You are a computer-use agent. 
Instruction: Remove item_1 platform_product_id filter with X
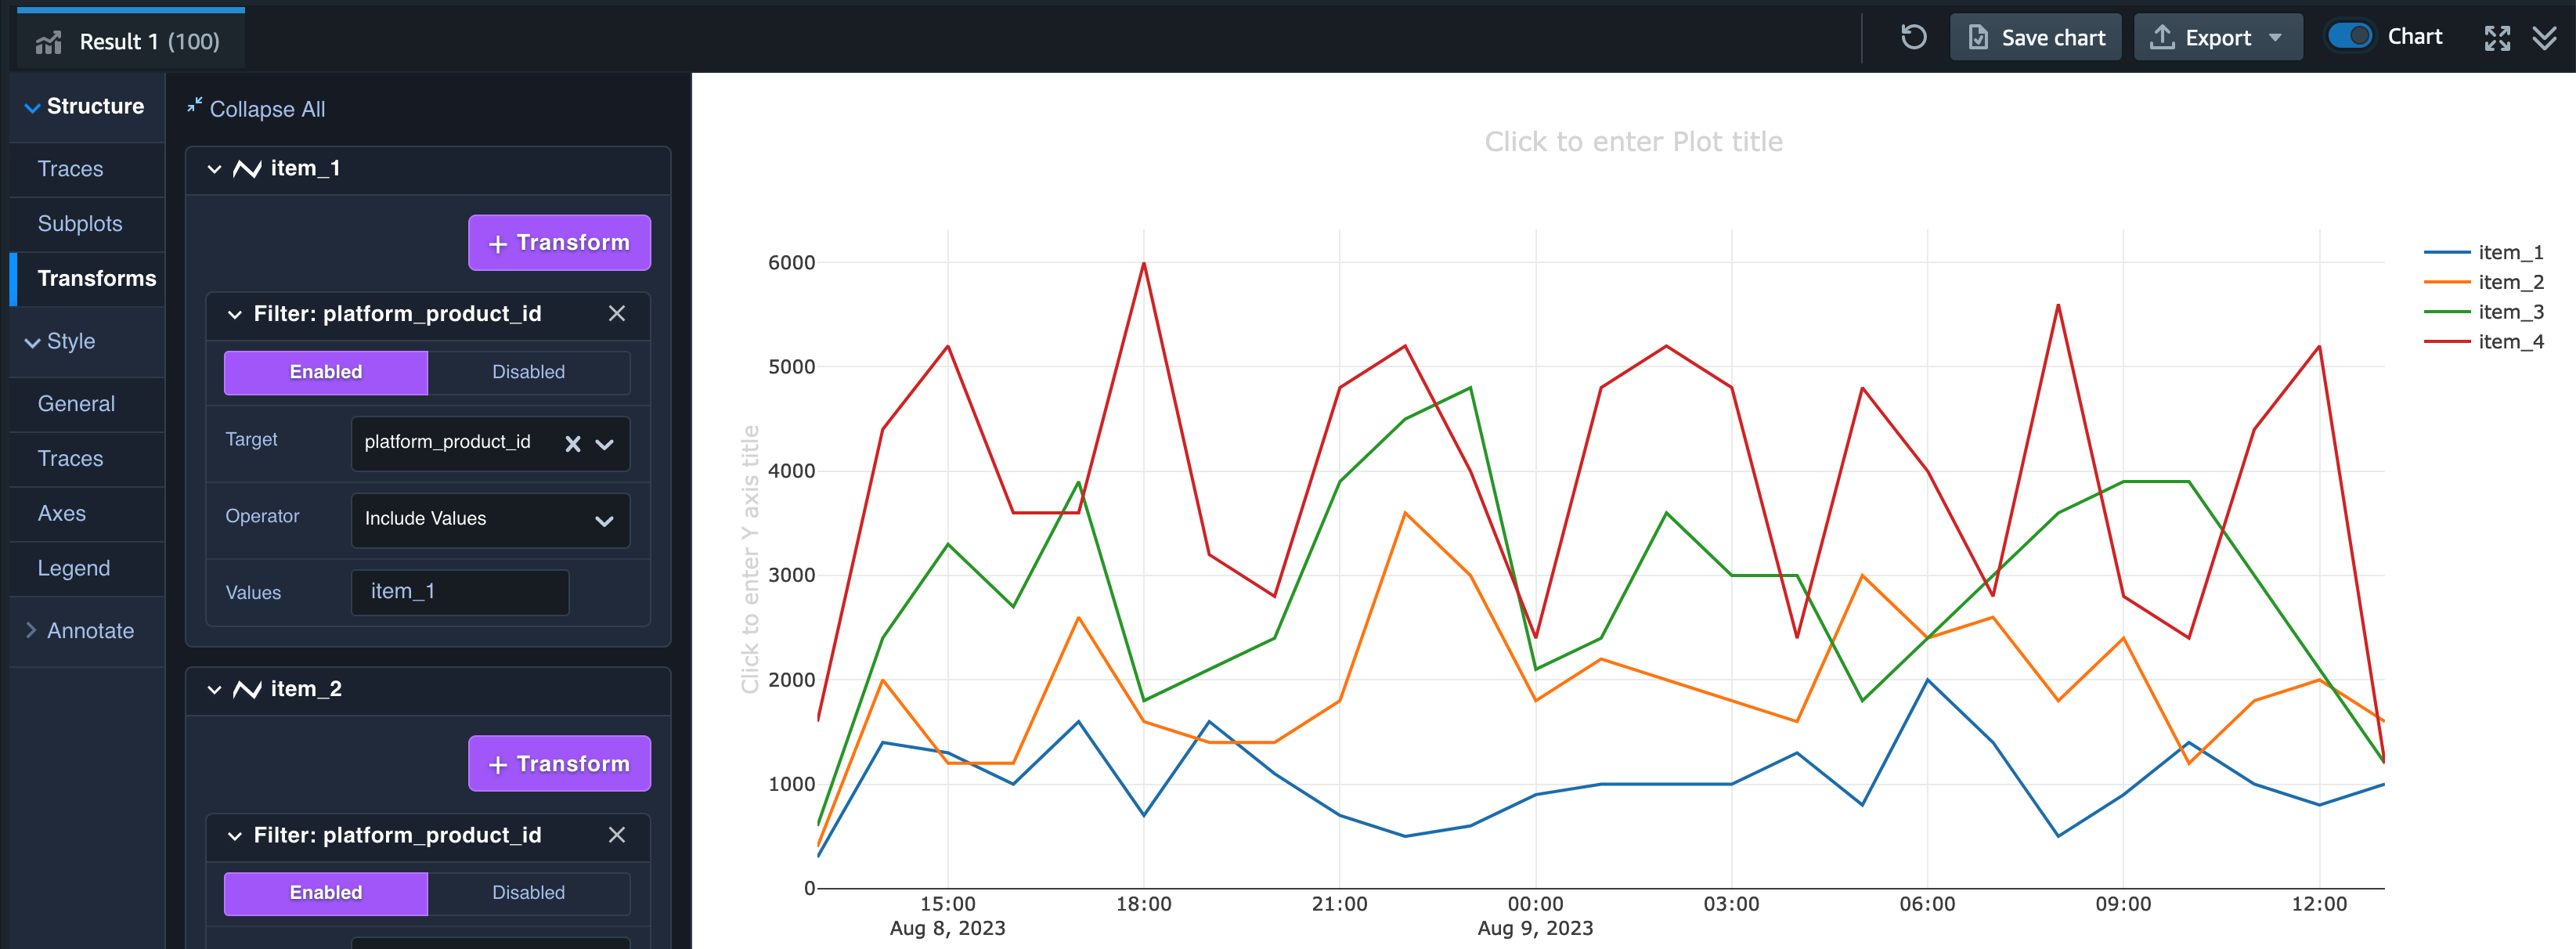pos(617,314)
